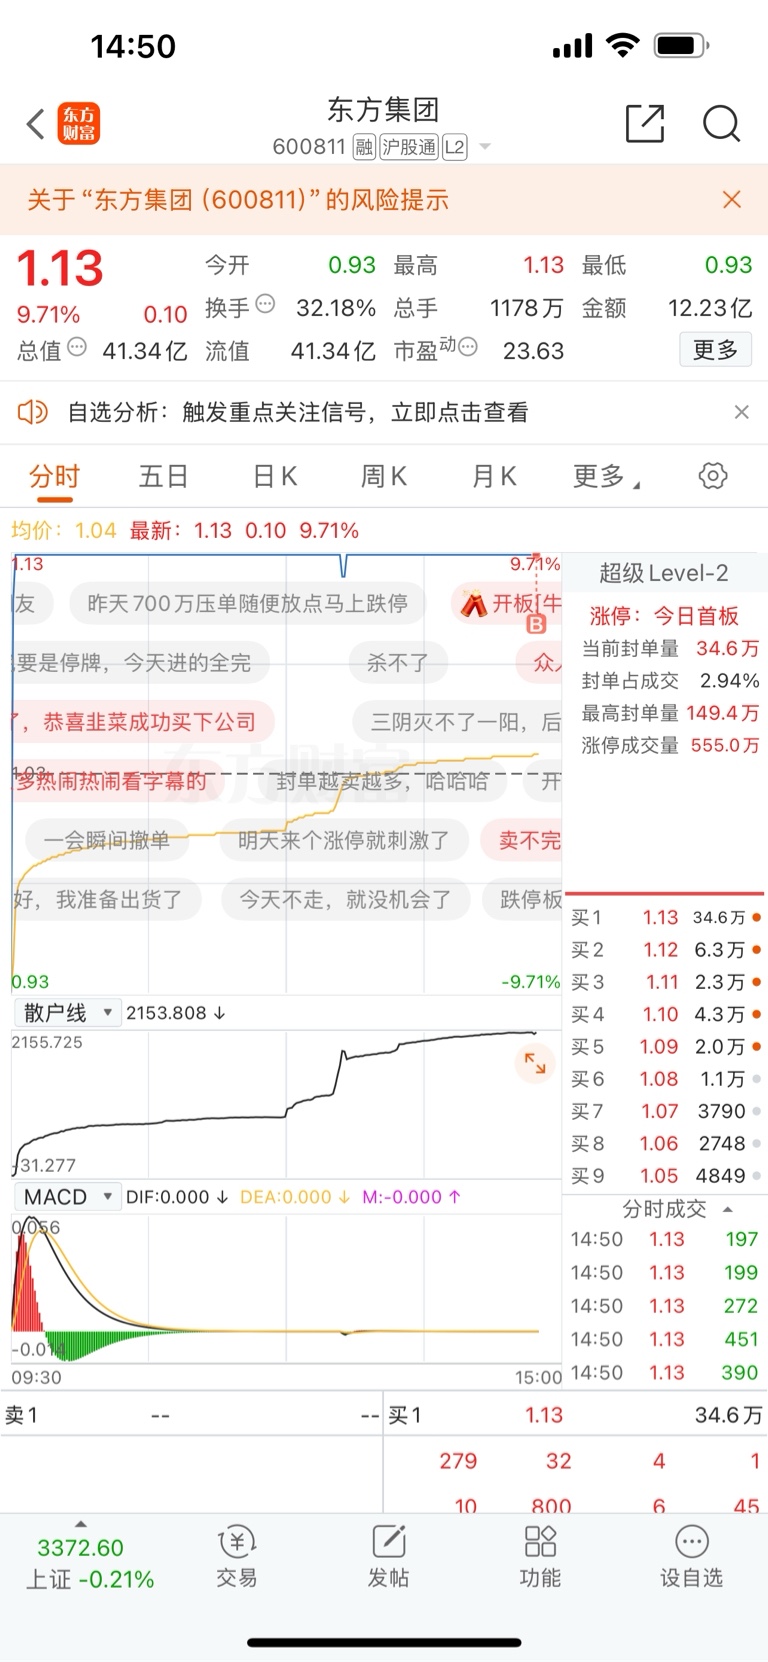Tap the large 1.13 price

(60, 267)
